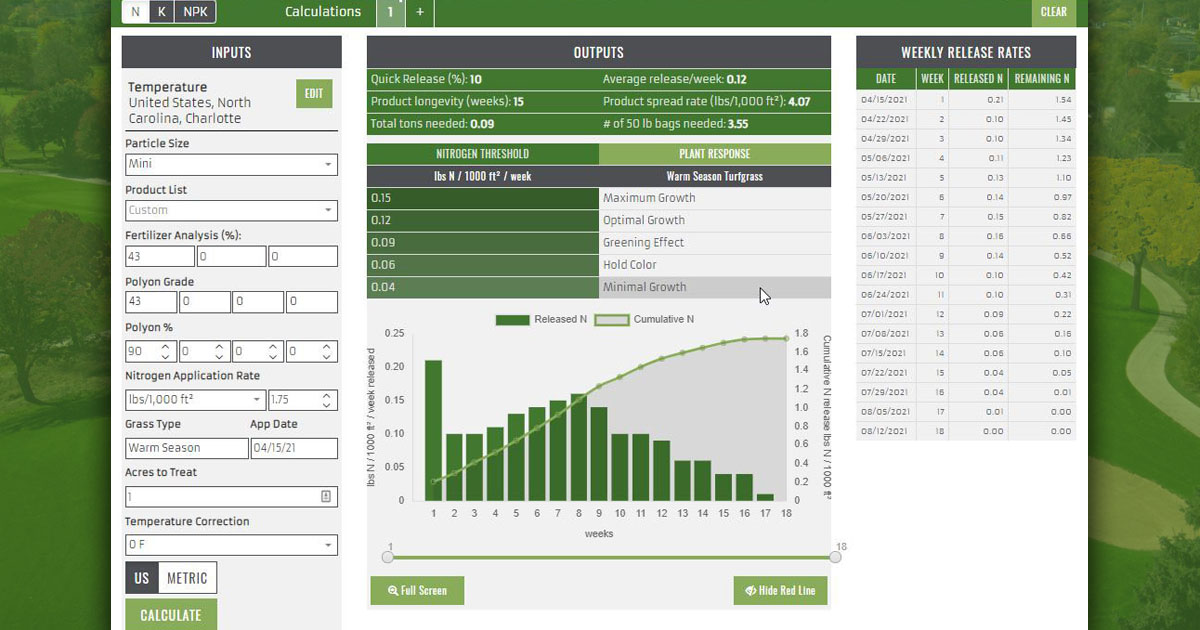Click the "+" to add a new calculation

[x=419, y=13]
